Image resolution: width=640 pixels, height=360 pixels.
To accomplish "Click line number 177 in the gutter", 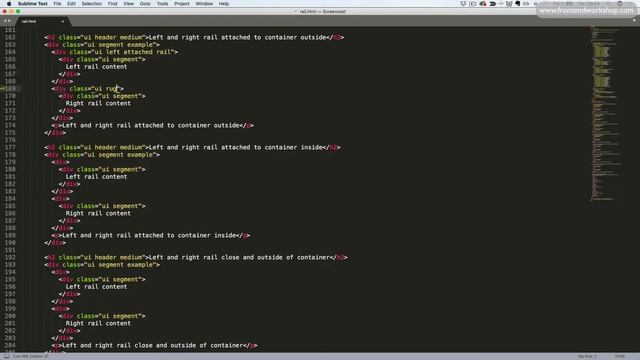I will point(10,147).
